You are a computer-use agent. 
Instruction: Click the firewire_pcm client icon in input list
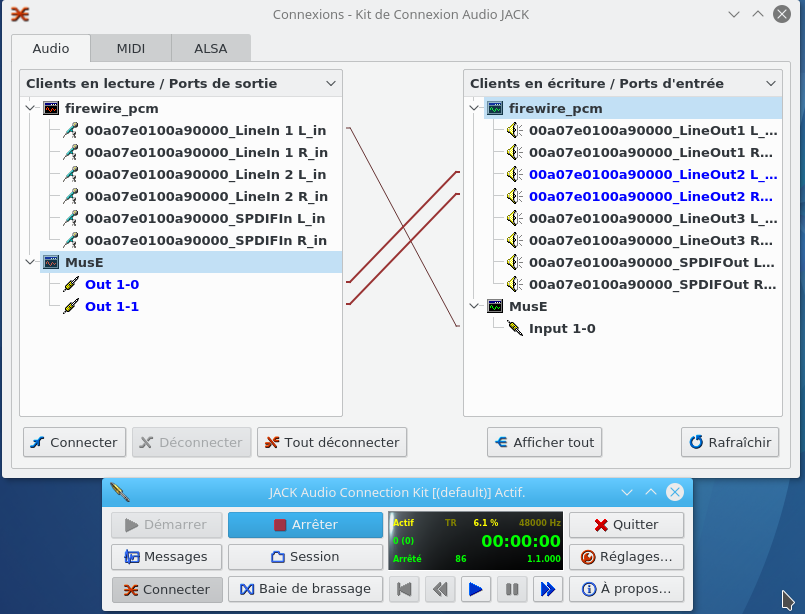coord(495,108)
